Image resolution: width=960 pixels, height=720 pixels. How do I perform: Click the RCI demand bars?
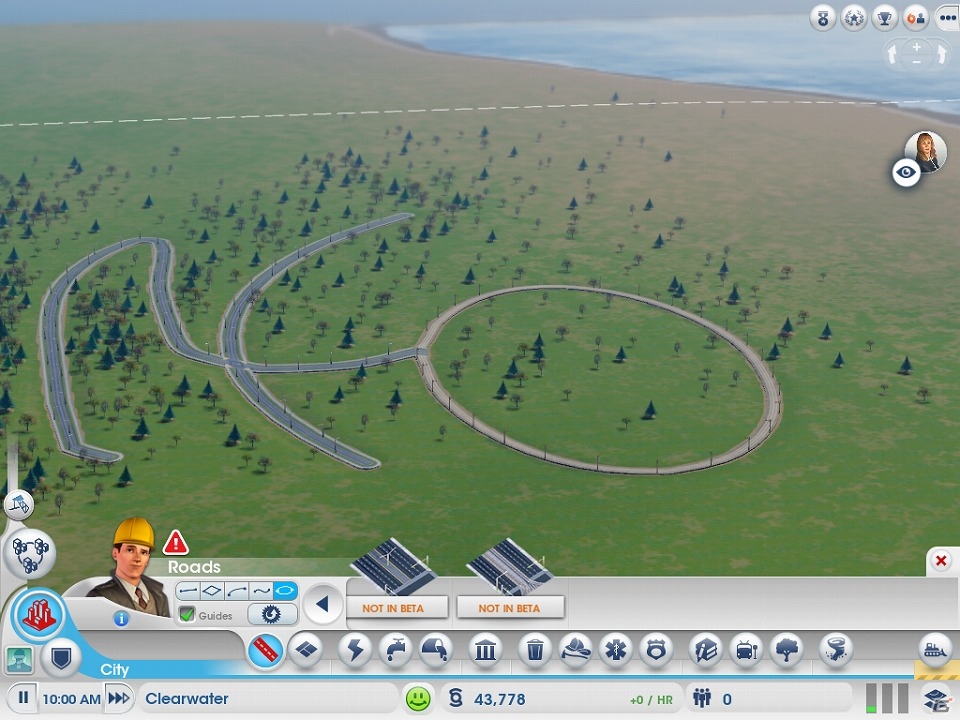click(x=887, y=699)
